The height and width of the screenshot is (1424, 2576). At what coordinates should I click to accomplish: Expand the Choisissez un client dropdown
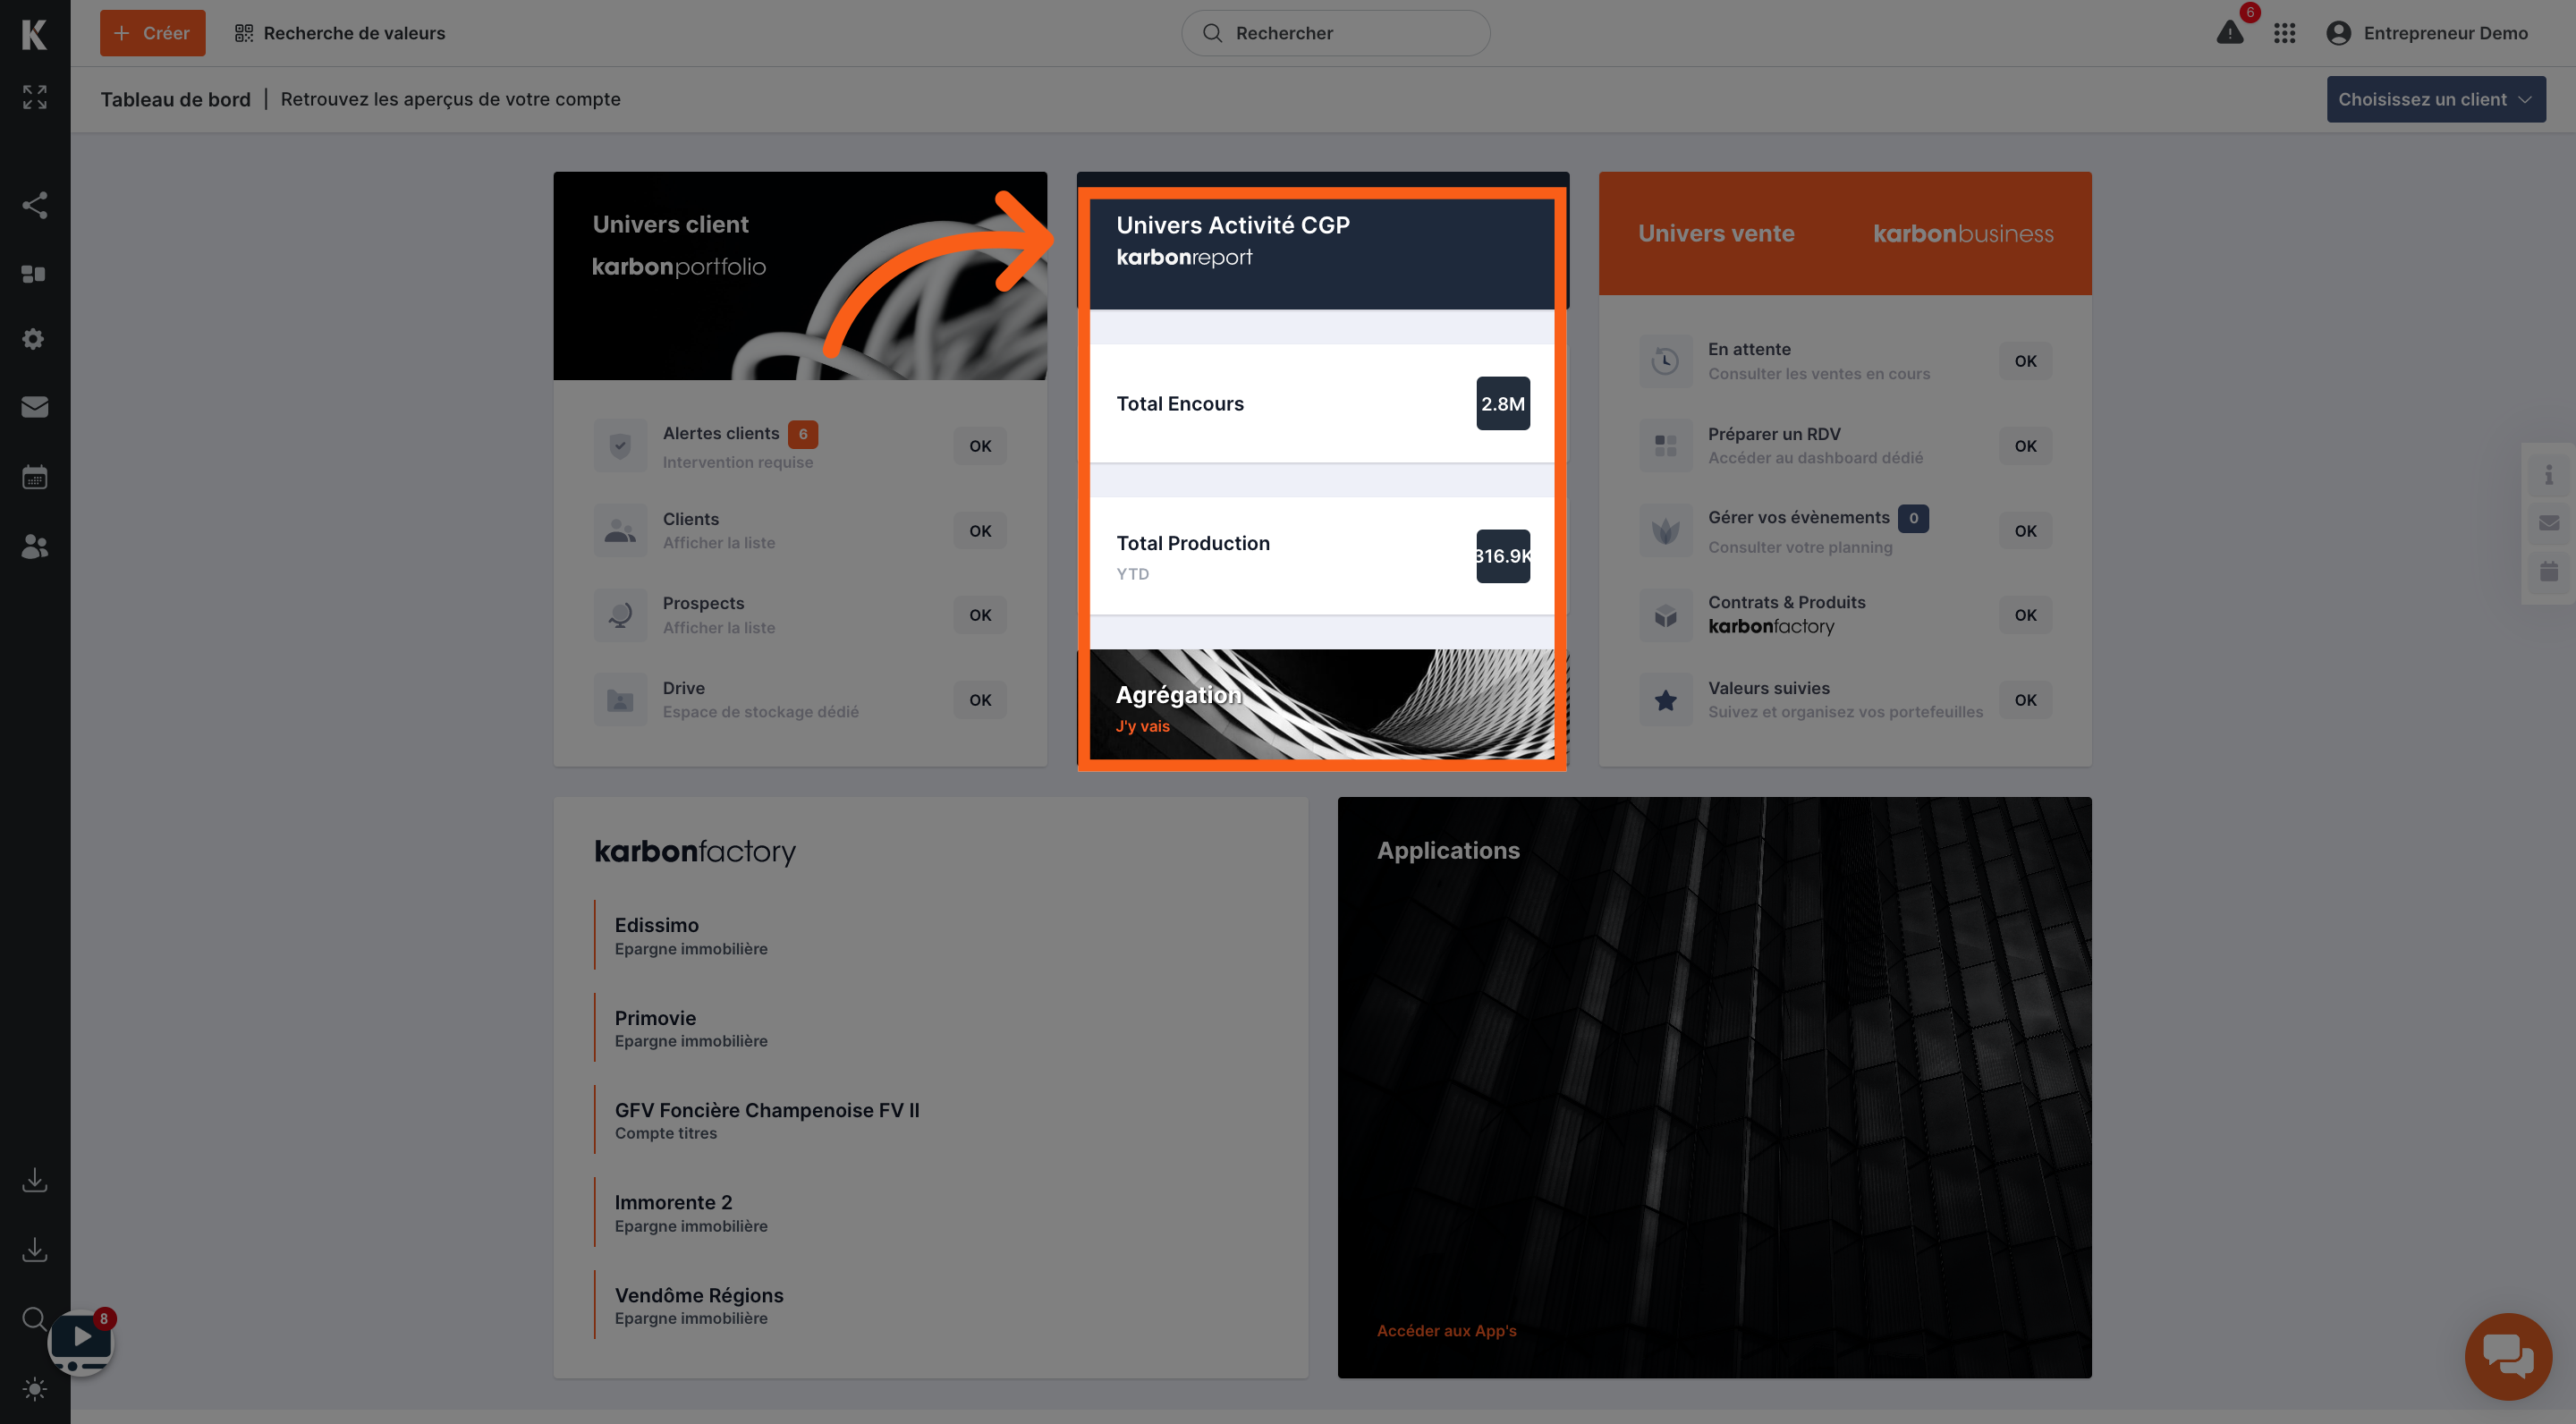tap(2435, 99)
